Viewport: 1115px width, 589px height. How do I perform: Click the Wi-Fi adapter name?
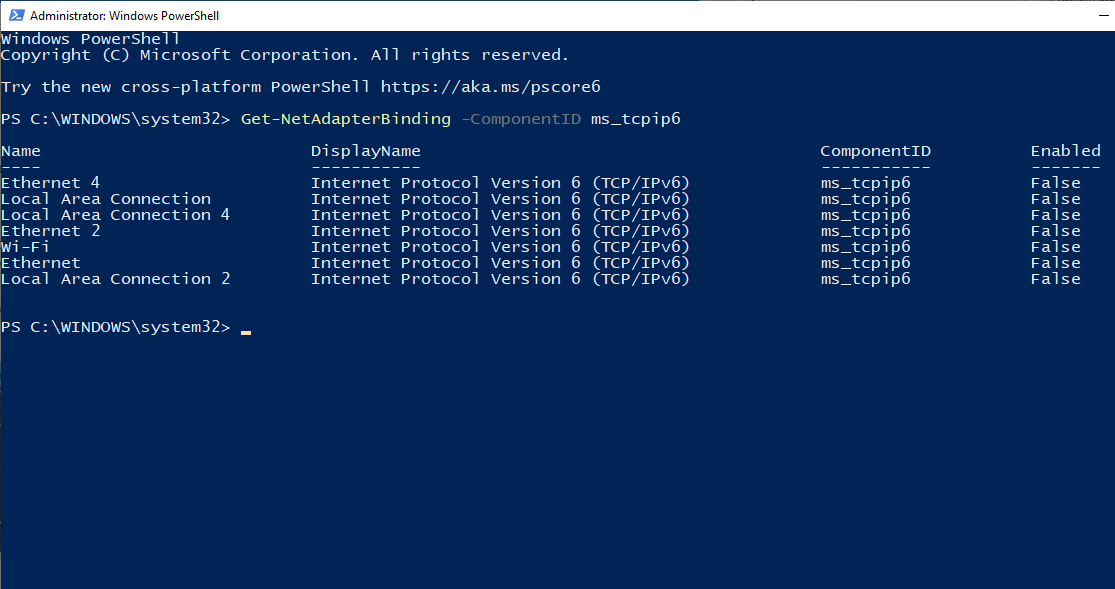[x=25, y=247]
